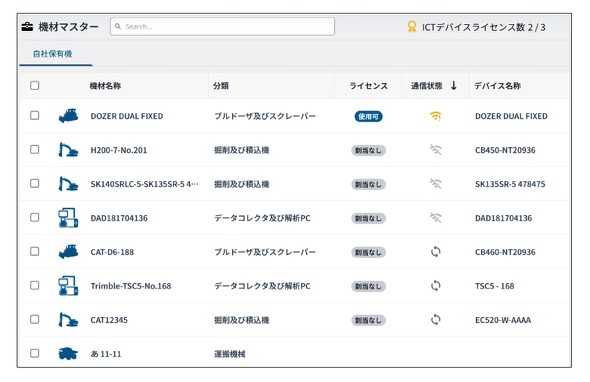Click the excavator icon for CAT12345
590x382 pixels.
[x=68, y=320]
